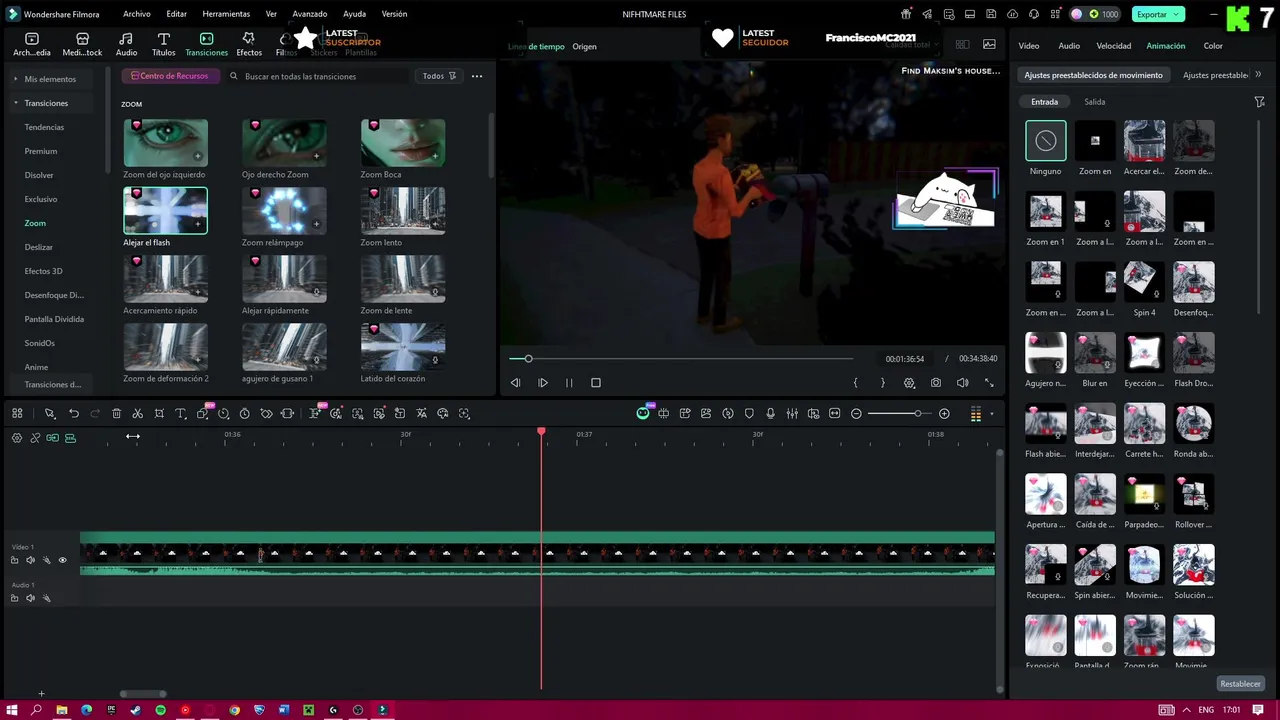1280x720 pixels.
Task: Click the voice-over microphone icon
Action: (770, 414)
